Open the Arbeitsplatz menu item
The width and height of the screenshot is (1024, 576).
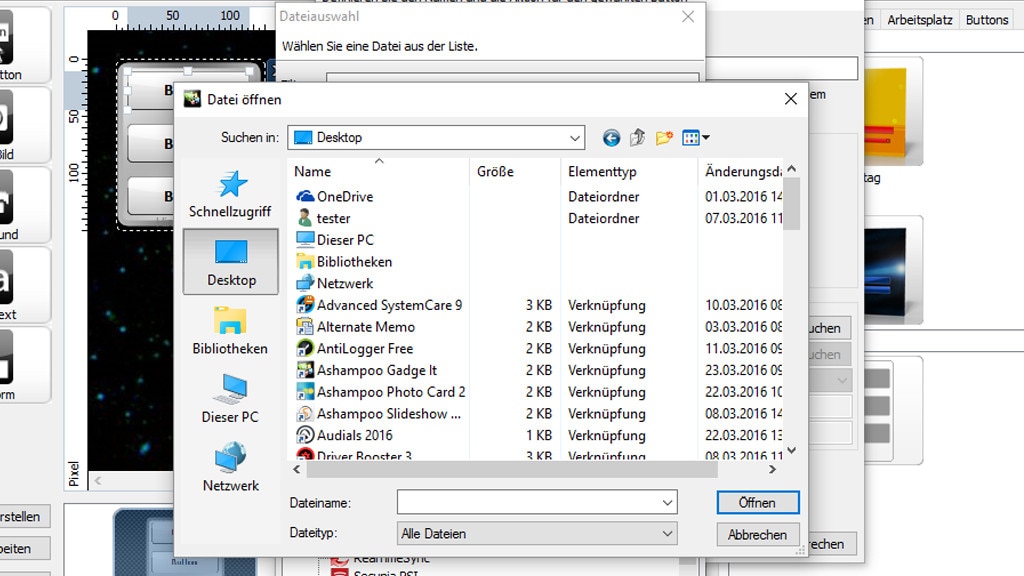919,19
